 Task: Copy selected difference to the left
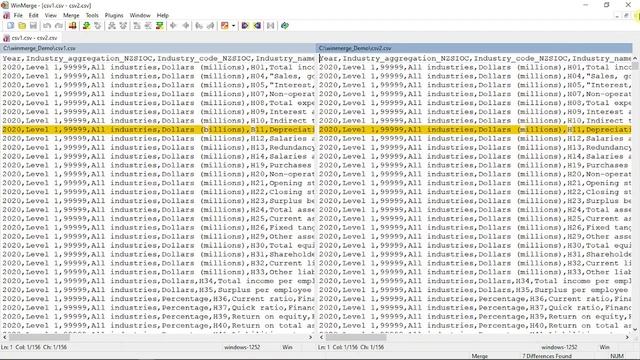(x=186, y=26)
